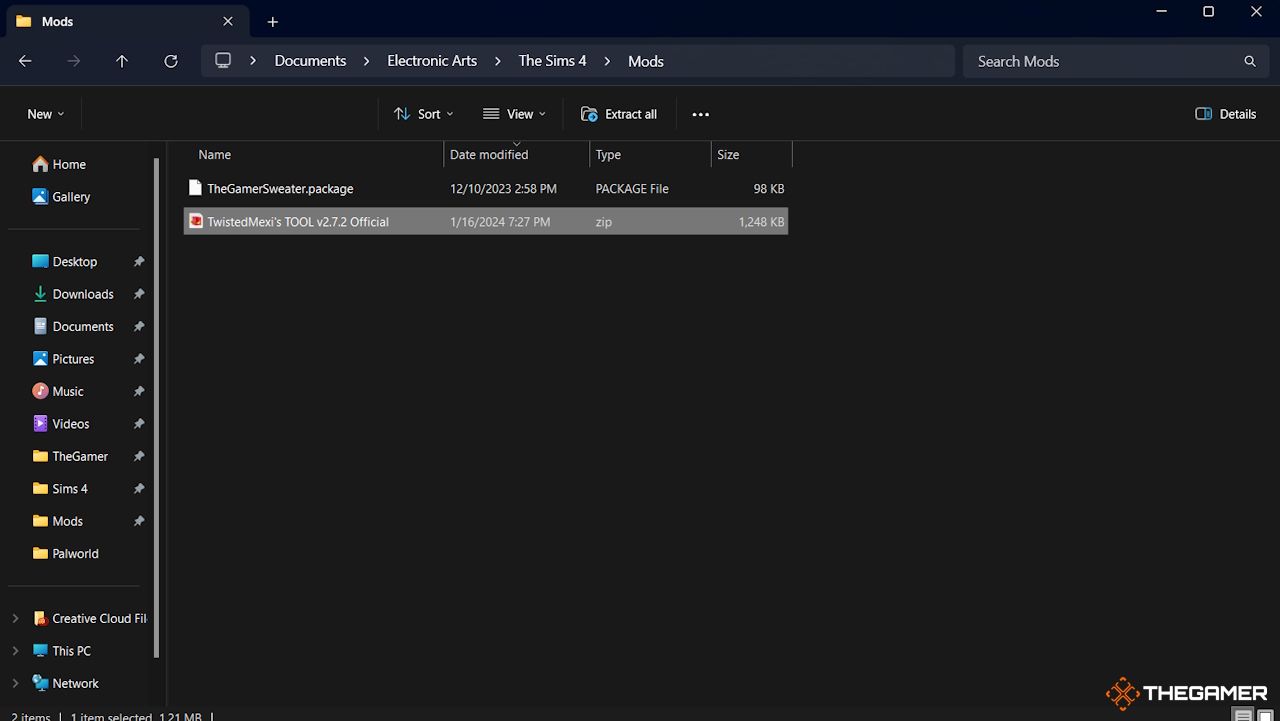Viewport: 1280px width, 721px height.
Task: Open Downloads in the sidebar
Action: [x=82, y=294]
